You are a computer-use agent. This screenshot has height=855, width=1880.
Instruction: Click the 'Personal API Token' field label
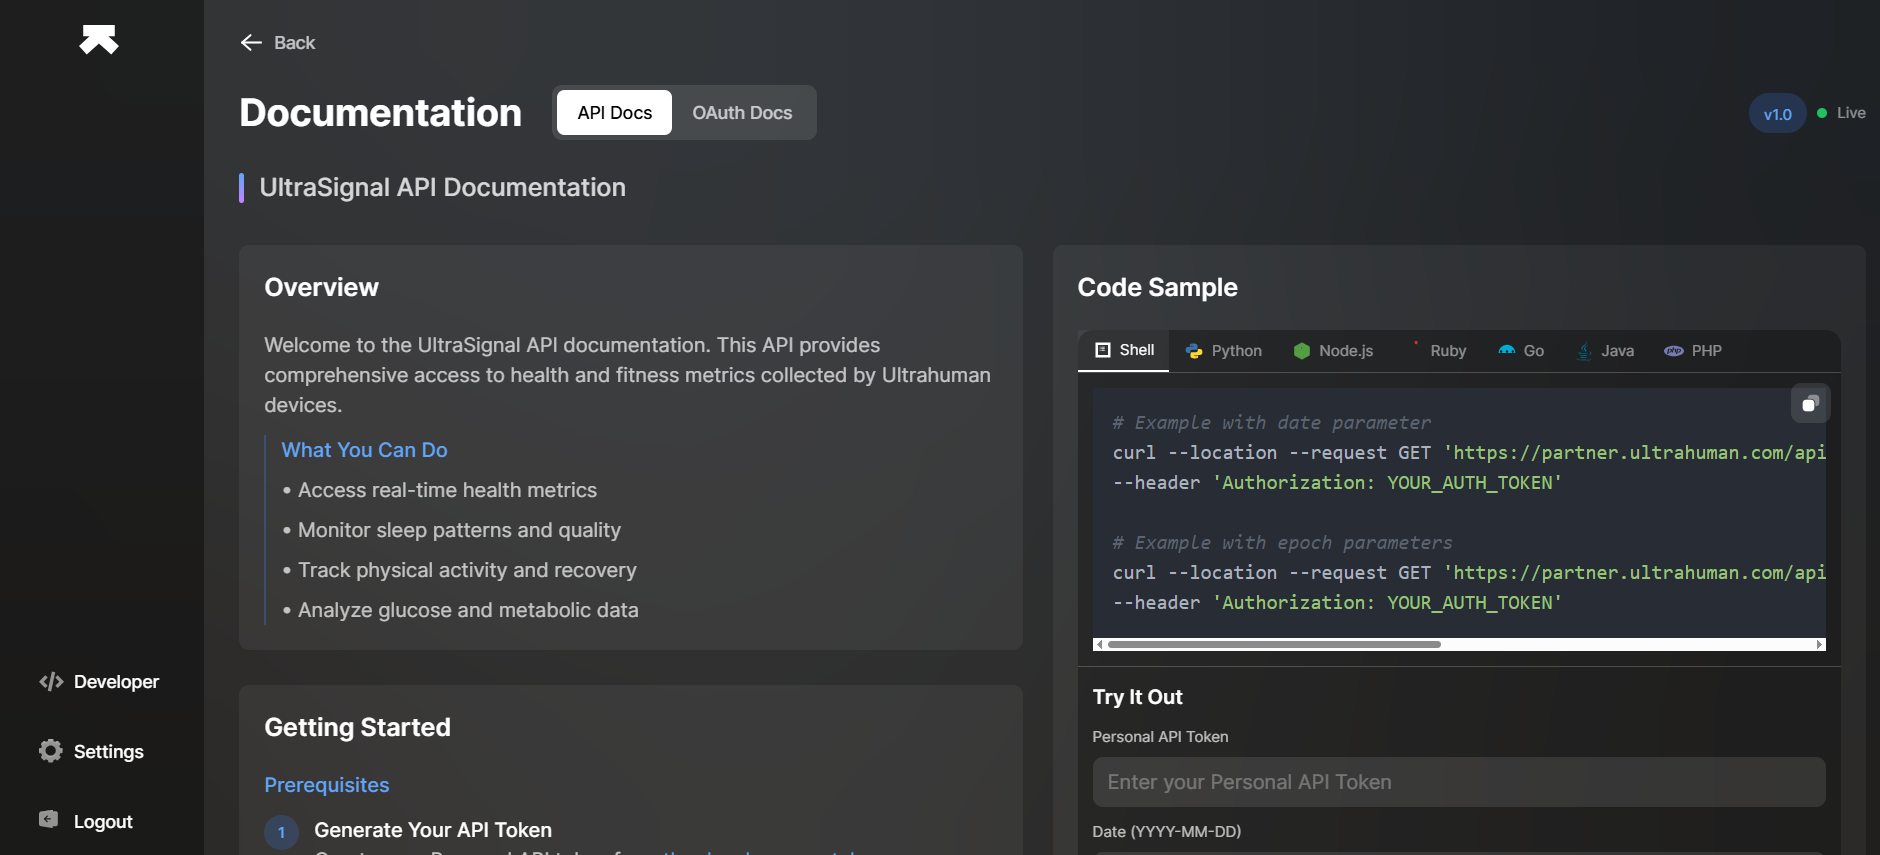coord(1160,737)
